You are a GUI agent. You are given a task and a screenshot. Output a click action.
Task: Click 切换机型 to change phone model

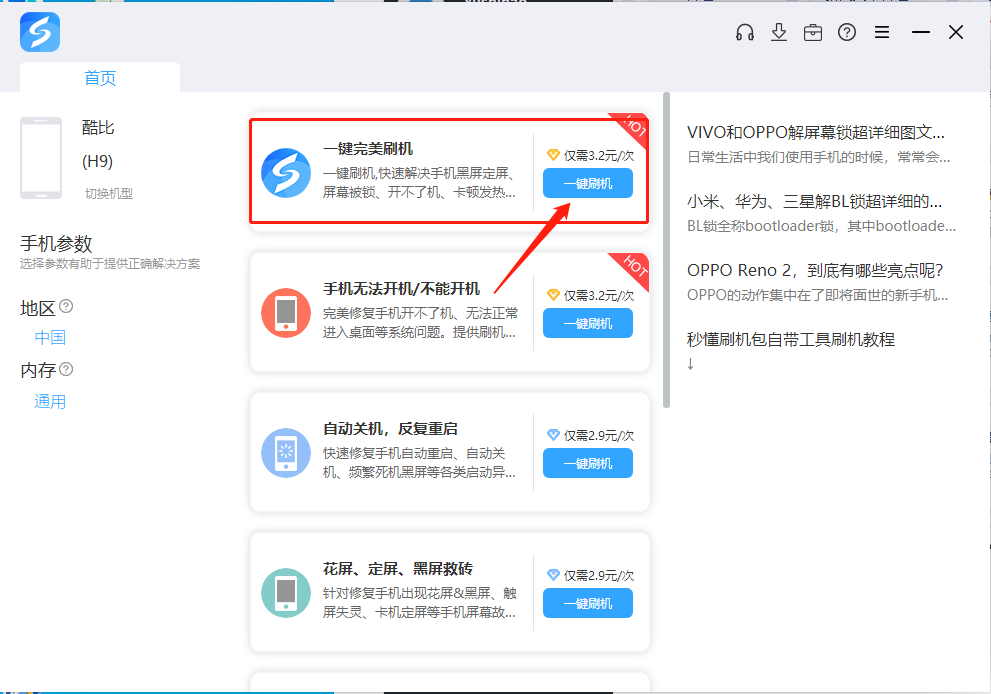(109, 193)
